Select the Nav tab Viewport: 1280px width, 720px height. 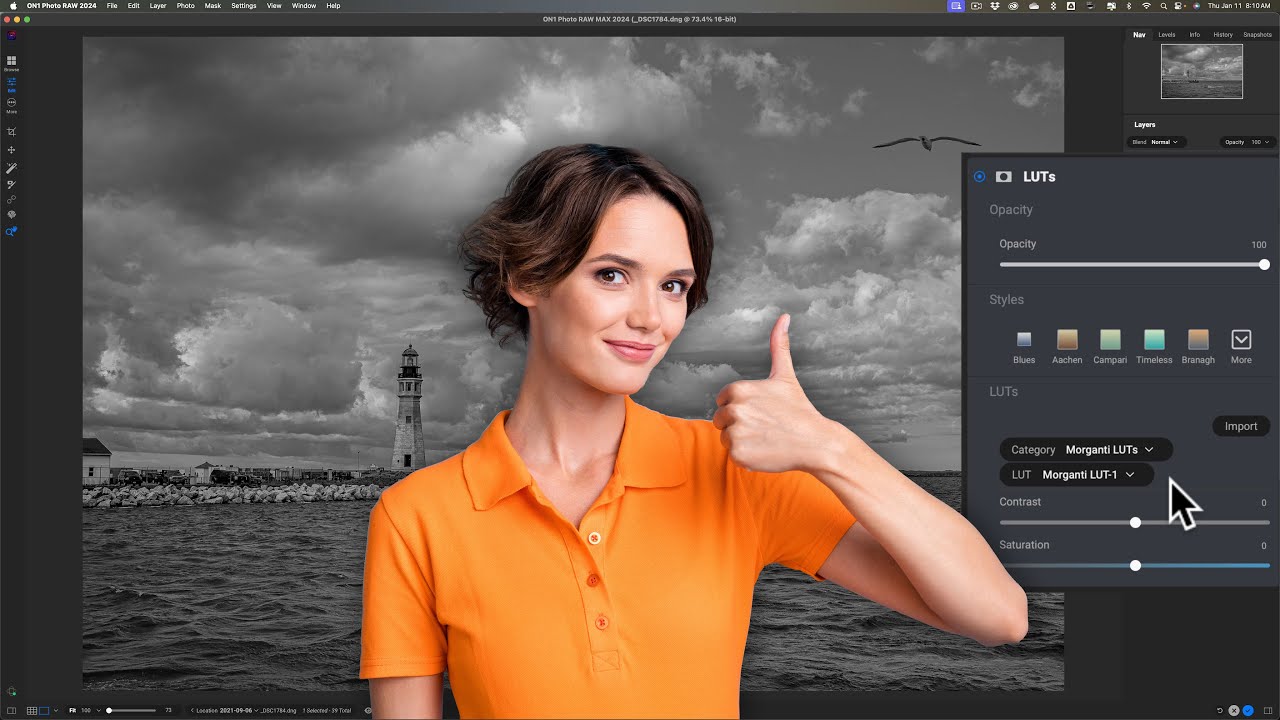(x=1139, y=35)
